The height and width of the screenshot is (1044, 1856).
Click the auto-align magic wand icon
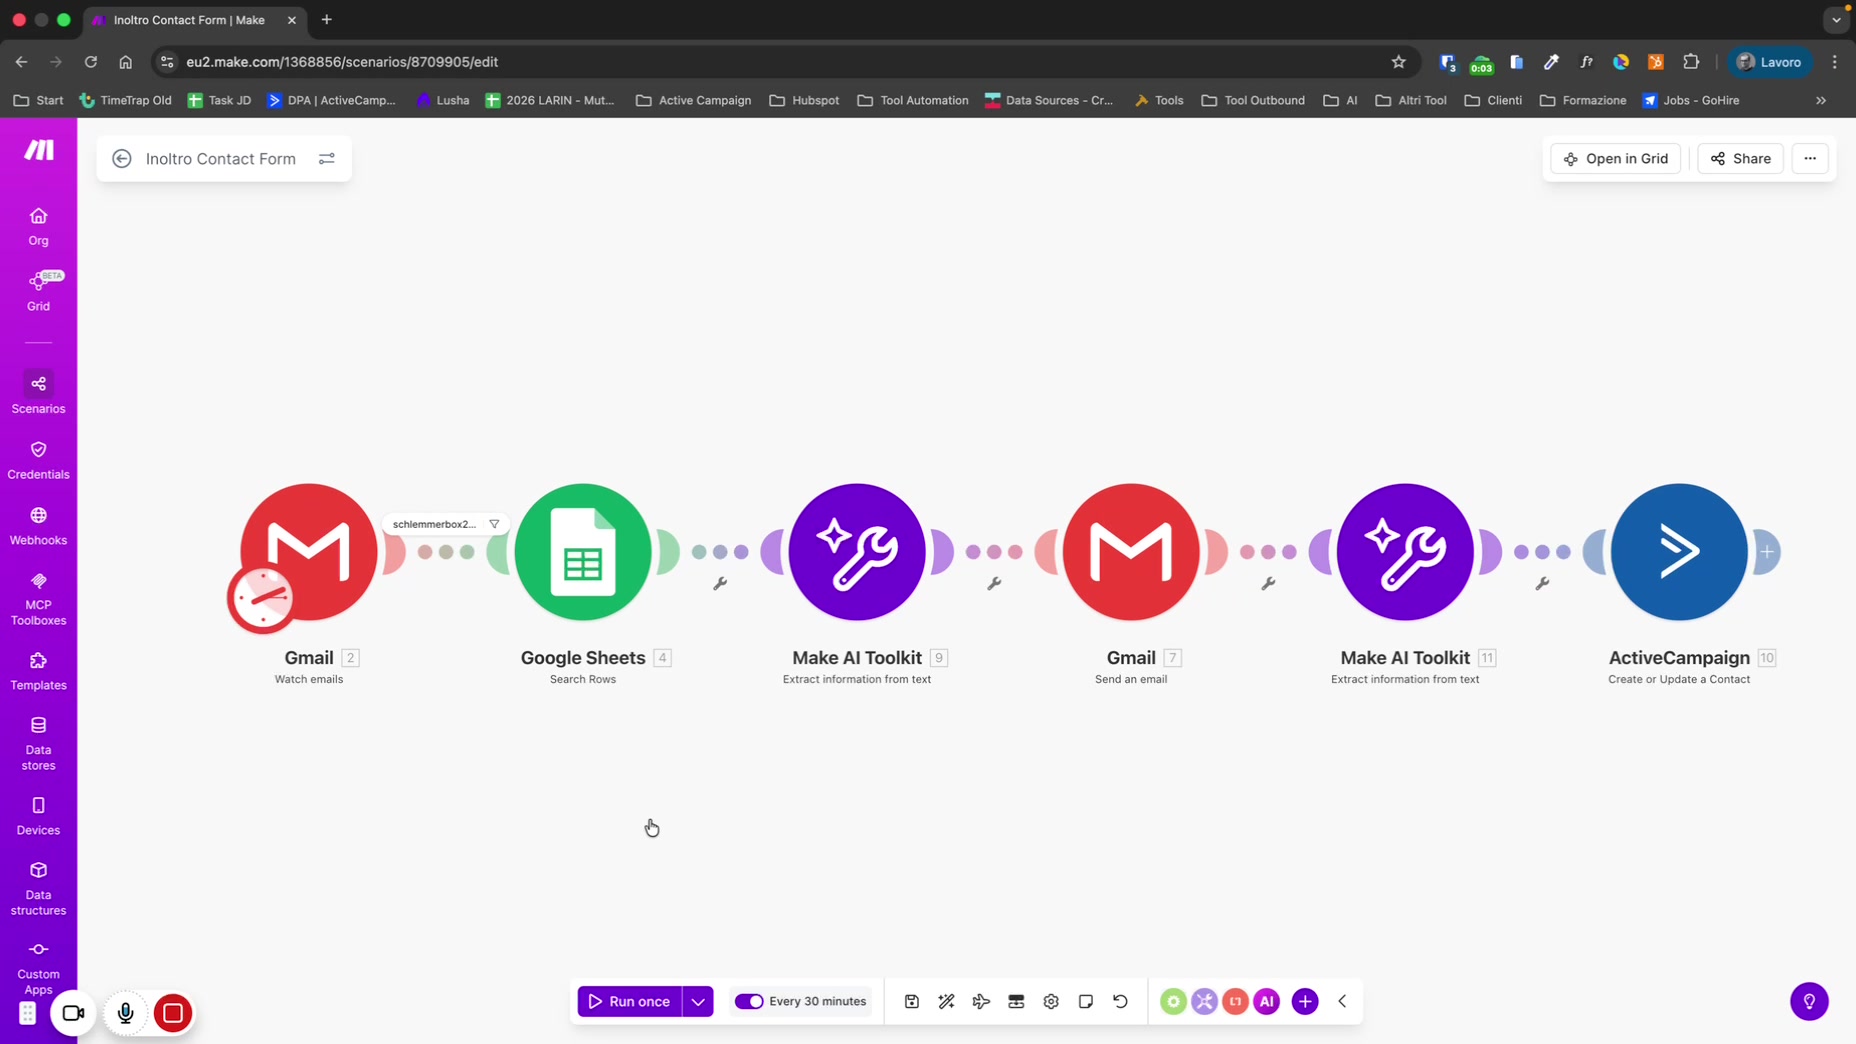pyautogui.click(x=946, y=1001)
